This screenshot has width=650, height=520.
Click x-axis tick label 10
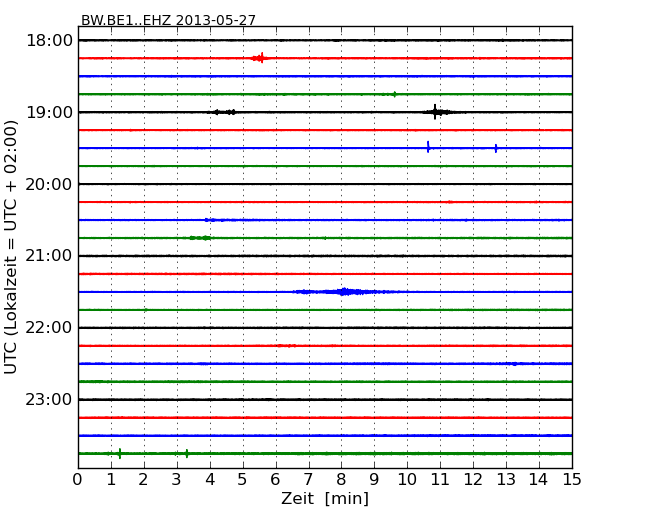pos(407,480)
